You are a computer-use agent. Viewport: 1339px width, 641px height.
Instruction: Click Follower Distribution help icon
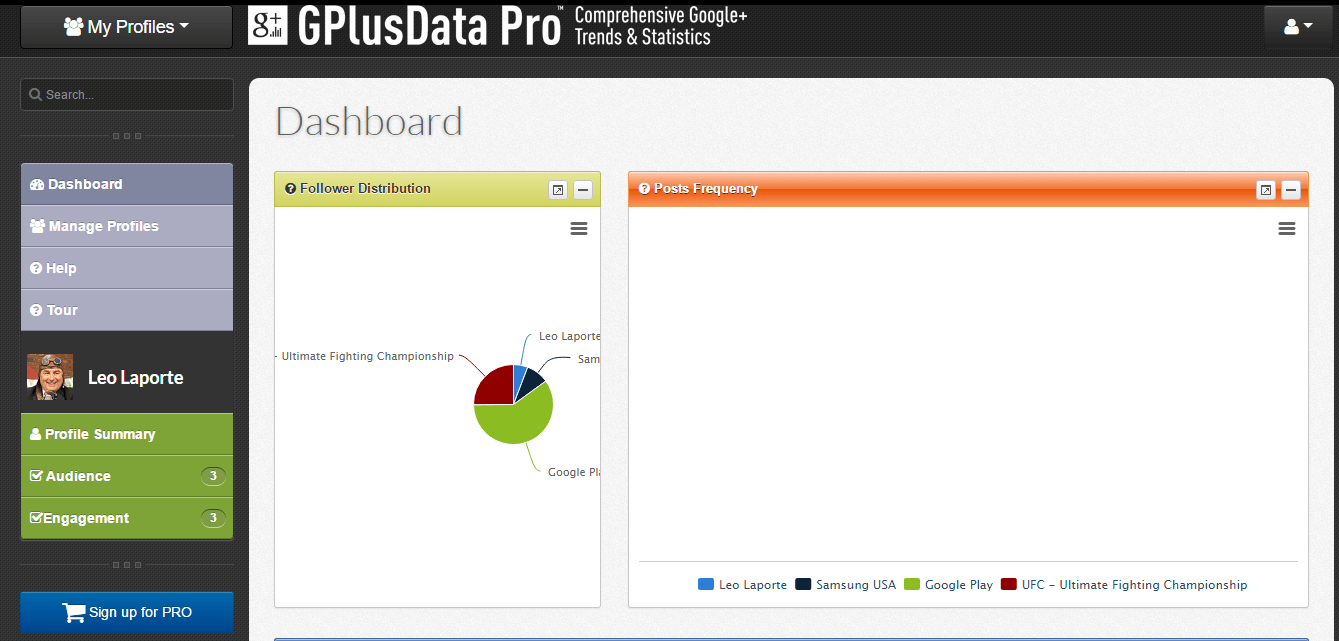(290, 188)
